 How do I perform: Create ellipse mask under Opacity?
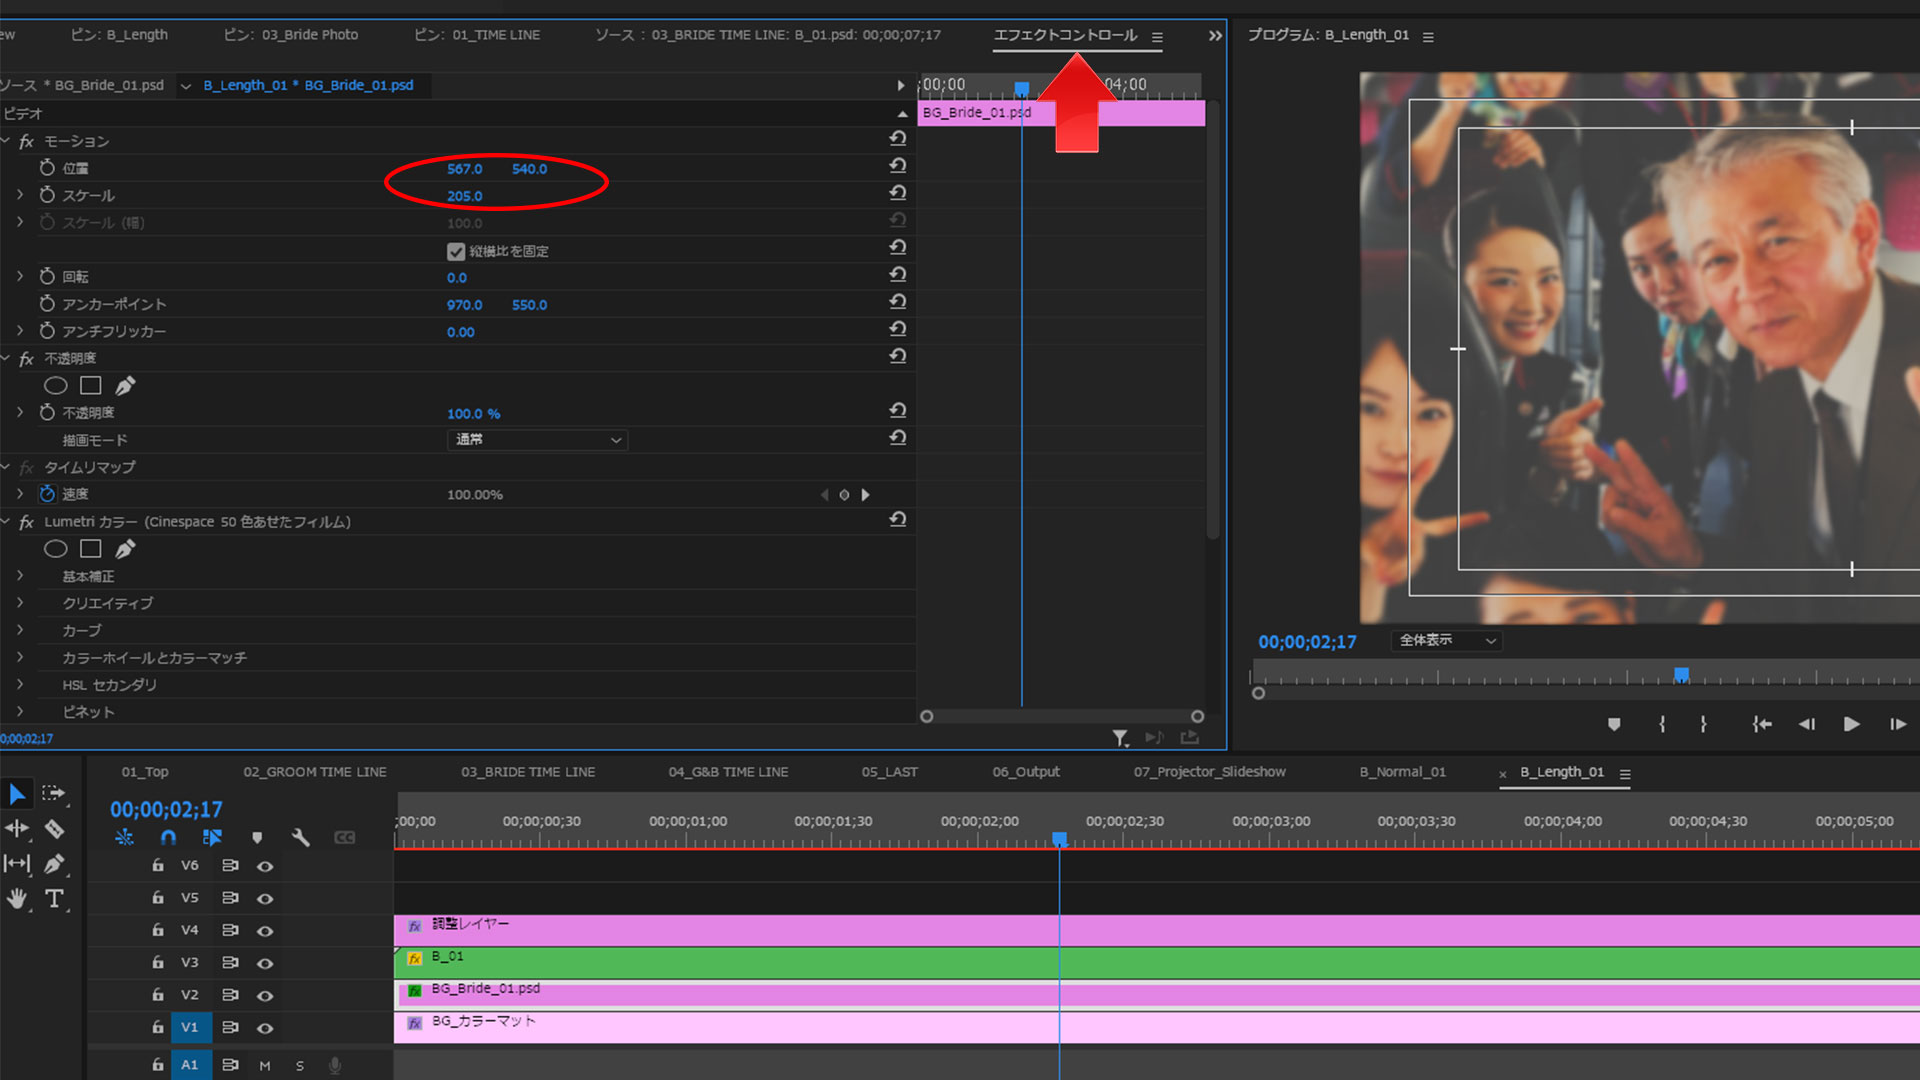(x=56, y=386)
